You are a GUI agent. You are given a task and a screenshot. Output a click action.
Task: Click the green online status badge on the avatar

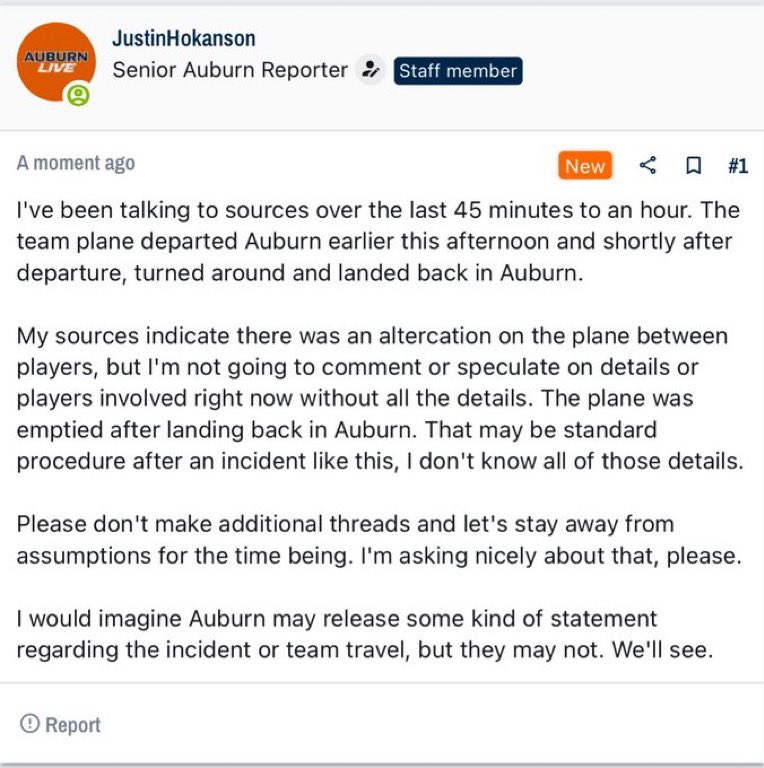[78, 95]
